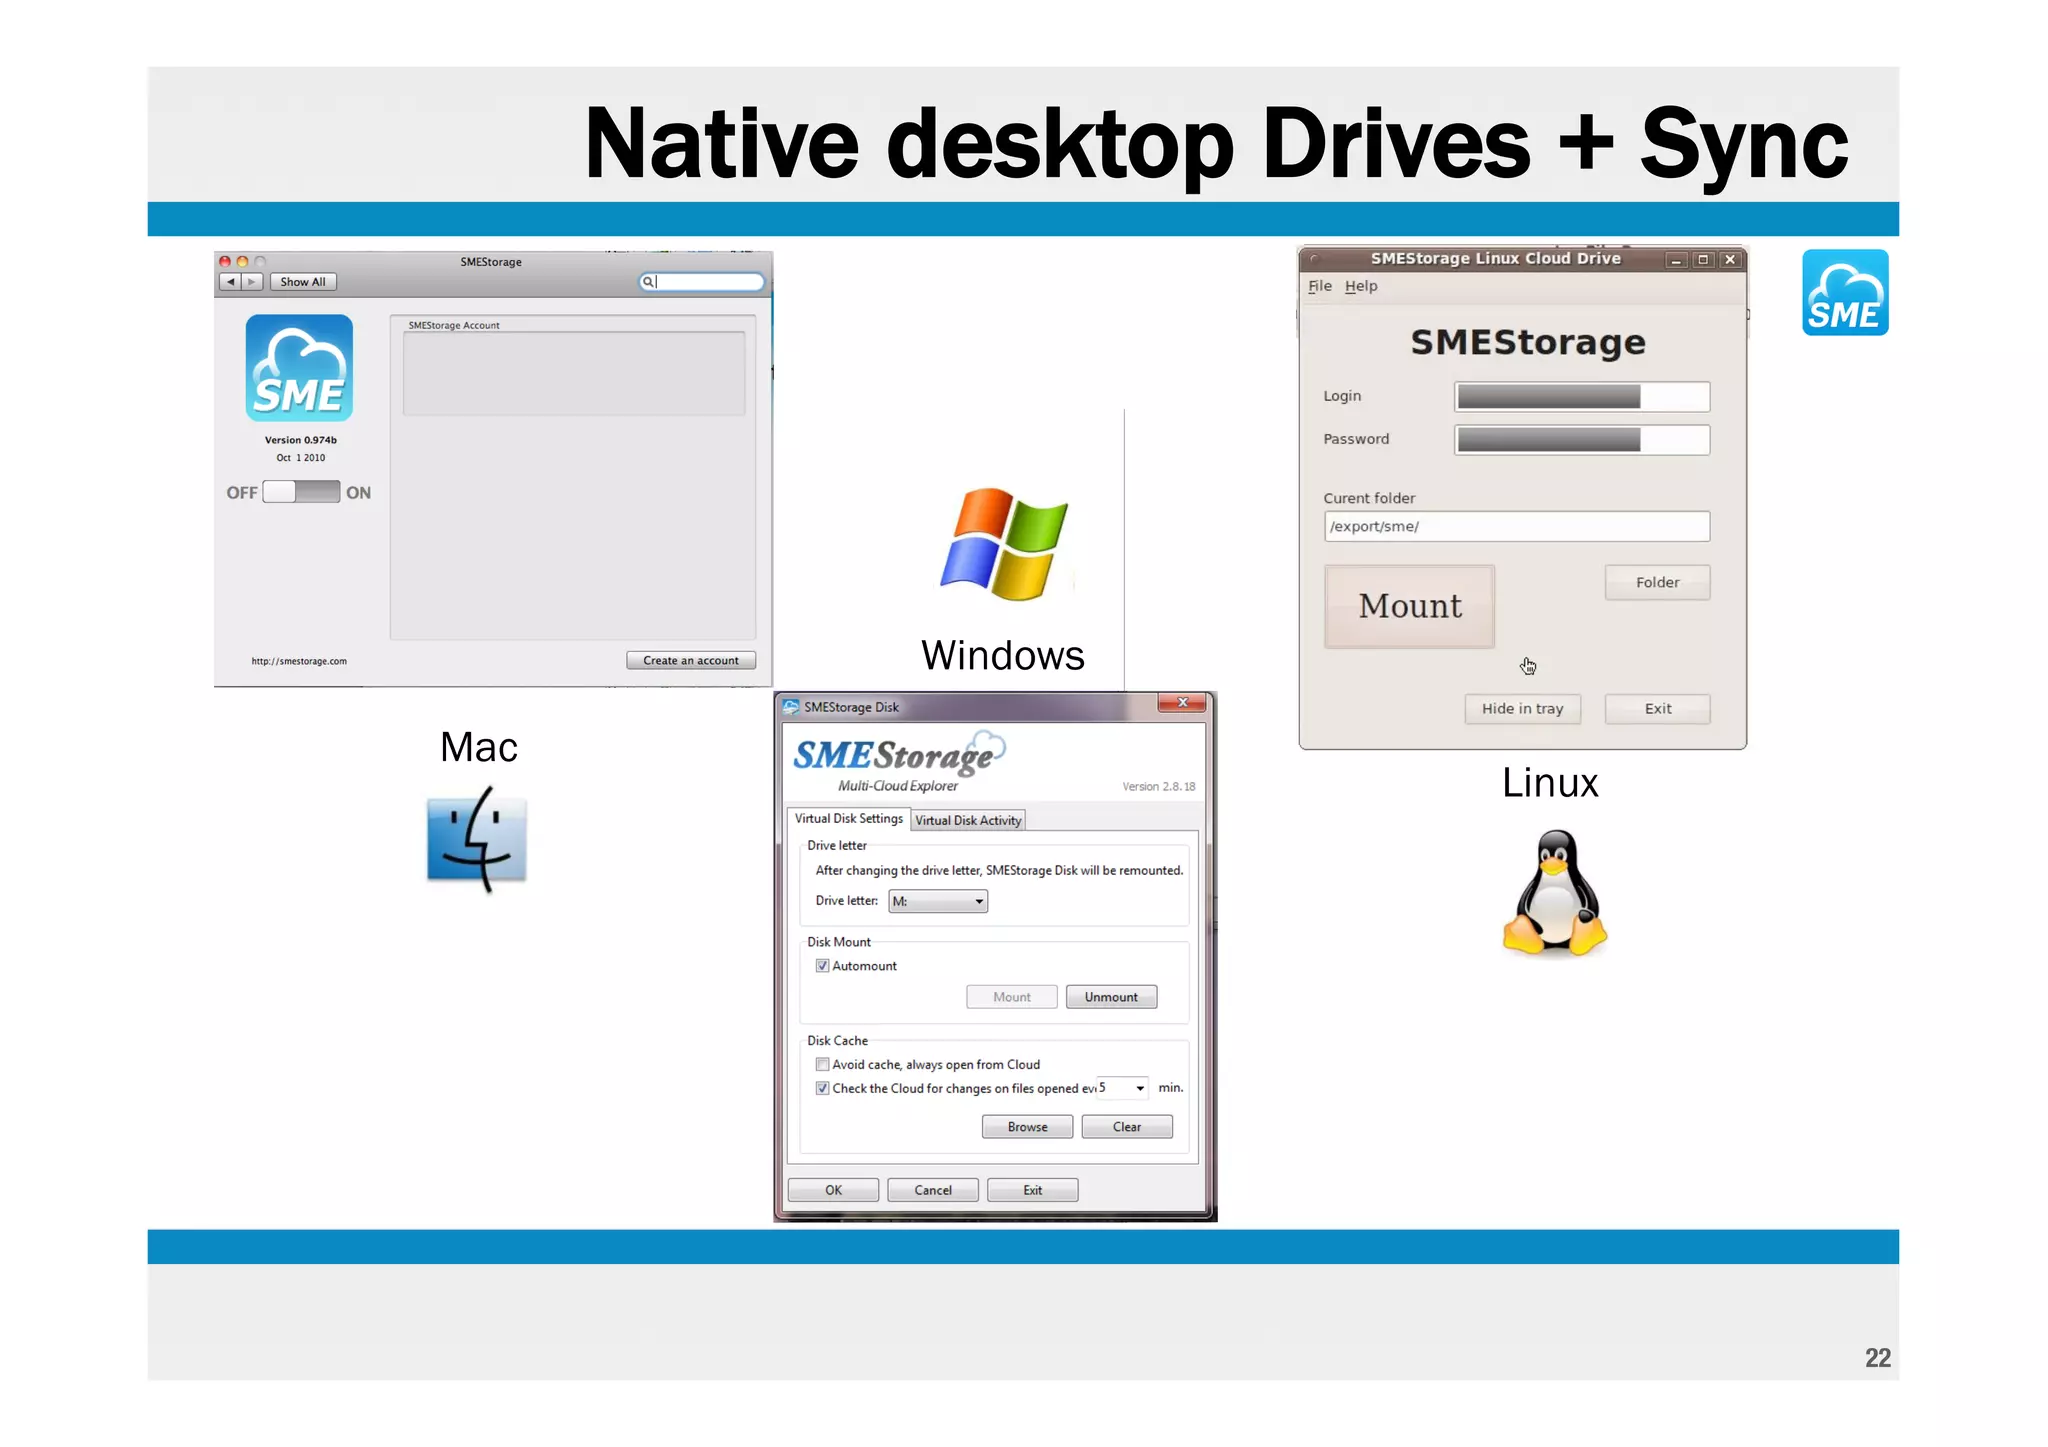Click Browse in Disk Cache section
This screenshot has height=1447, width=2048.
coord(1027,1127)
